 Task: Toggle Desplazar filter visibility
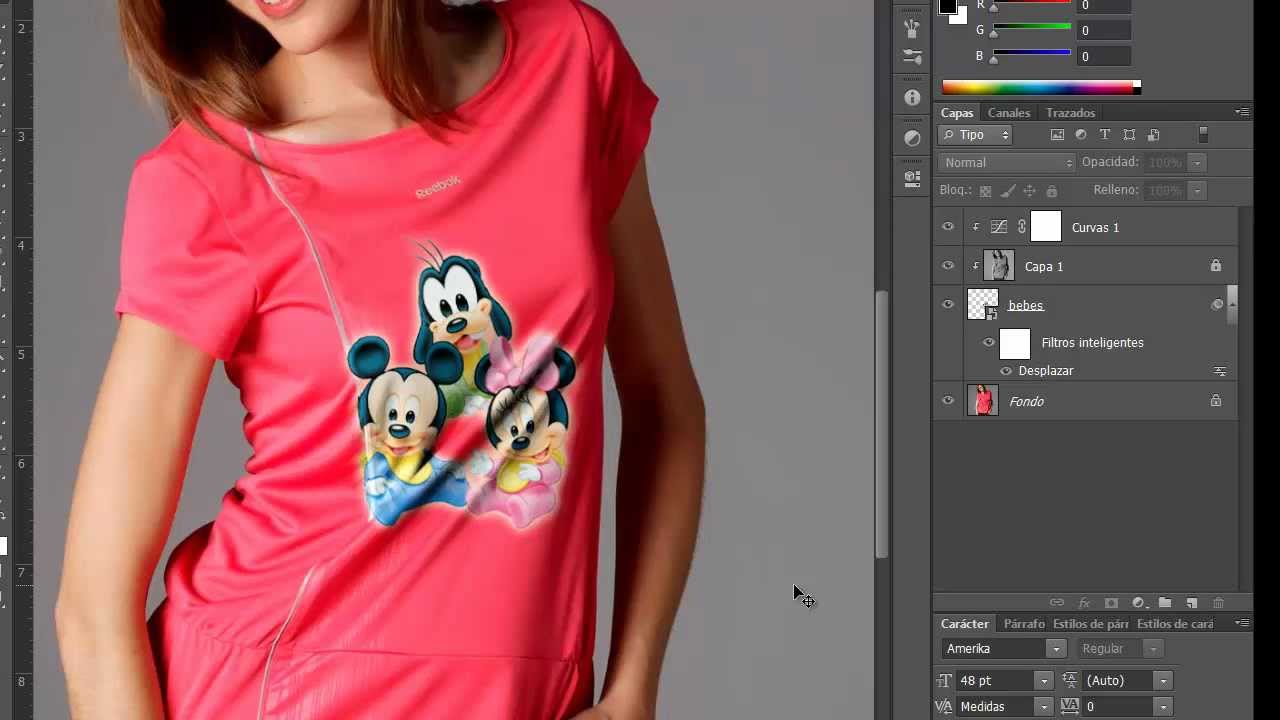(1006, 371)
